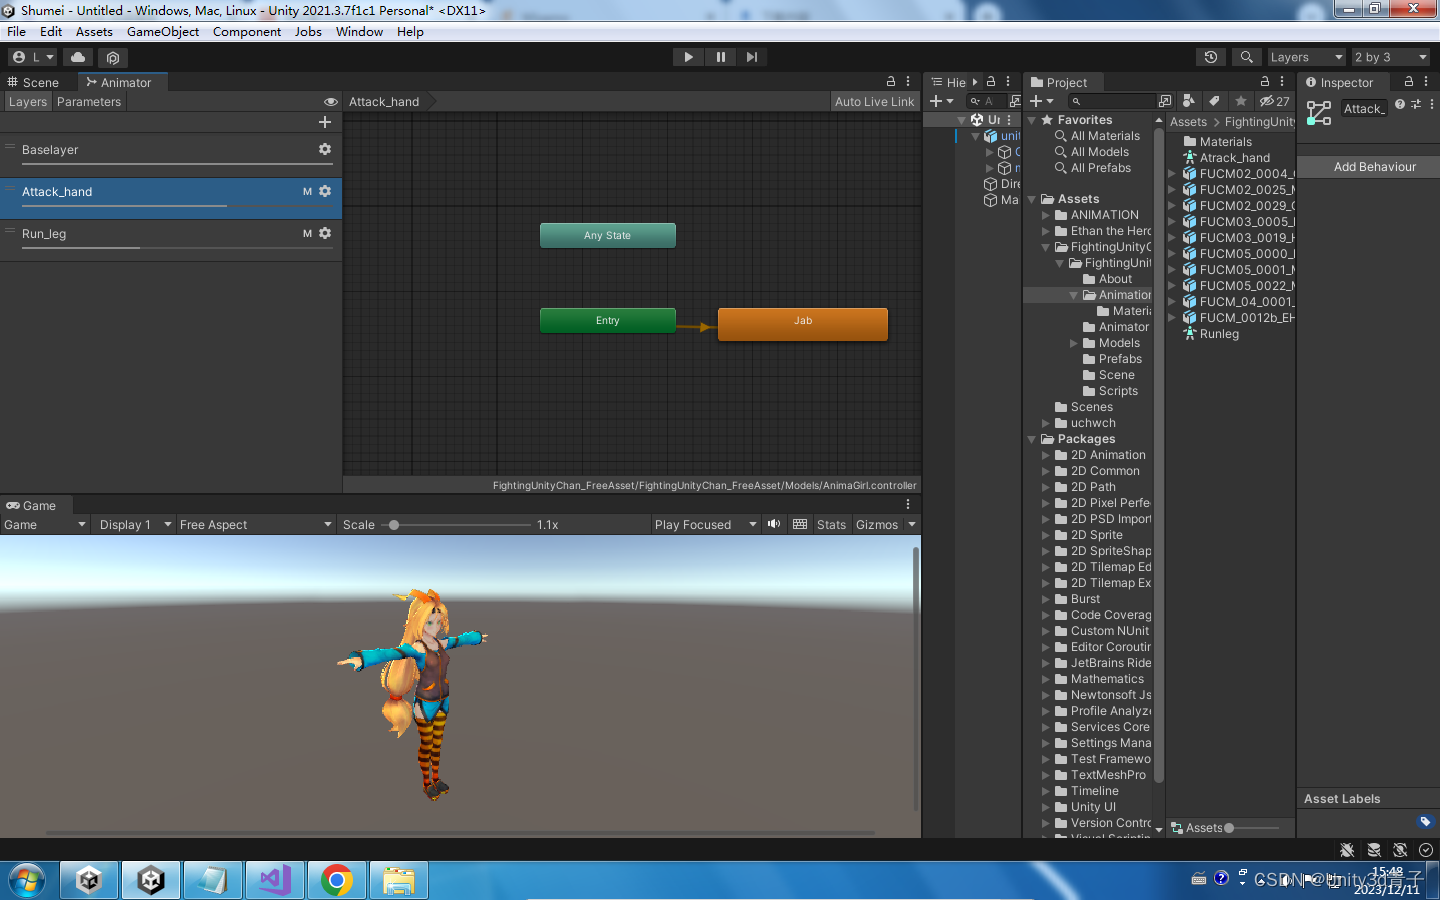Click the Attack_hand breadcrumb in the Animator
The height and width of the screenshot is (900, 1440).
(x=384, y=102)
